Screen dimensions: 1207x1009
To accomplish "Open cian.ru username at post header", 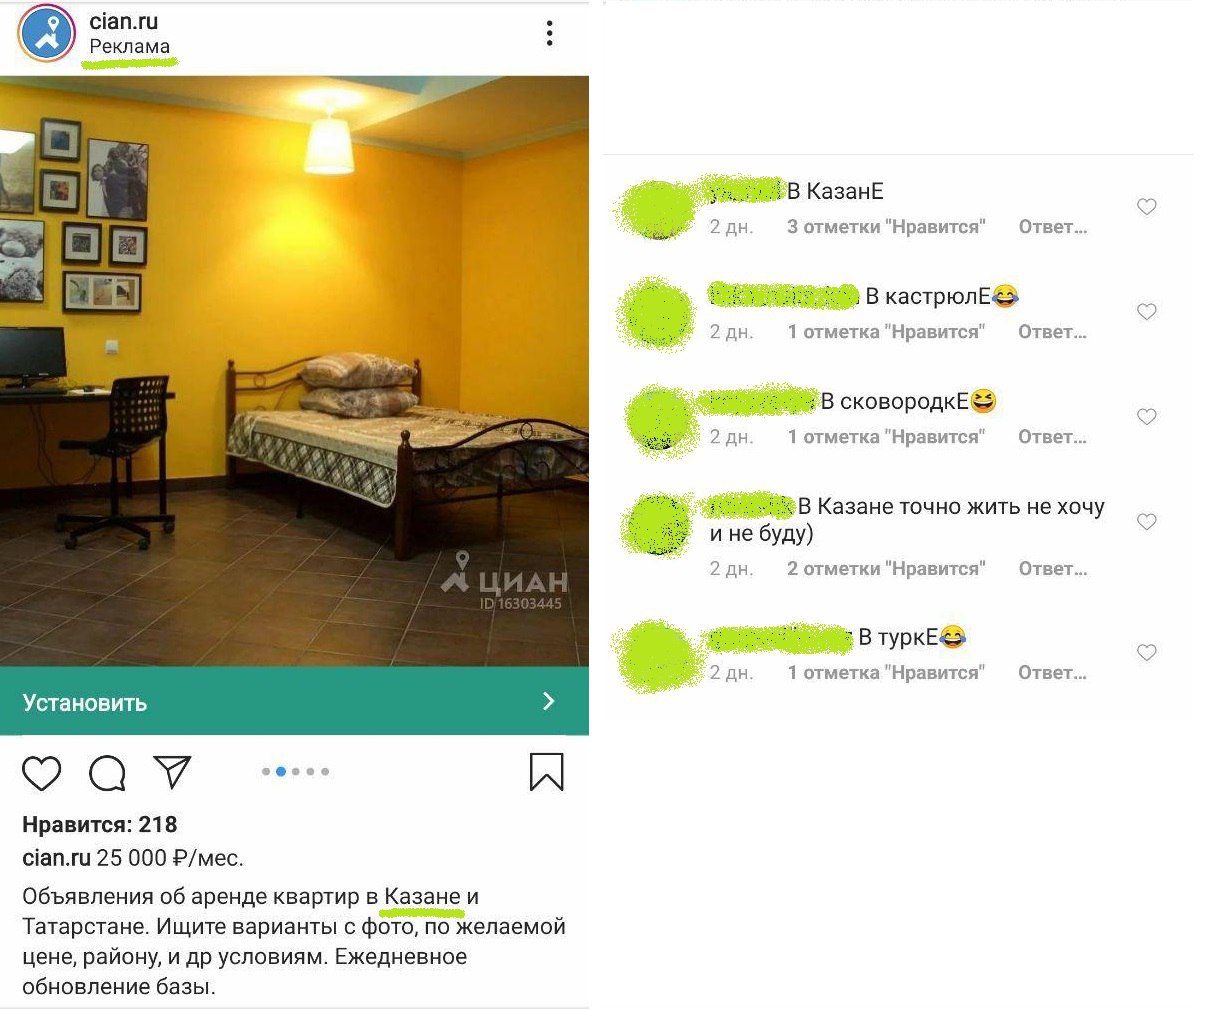I will [x=124, y=21].
